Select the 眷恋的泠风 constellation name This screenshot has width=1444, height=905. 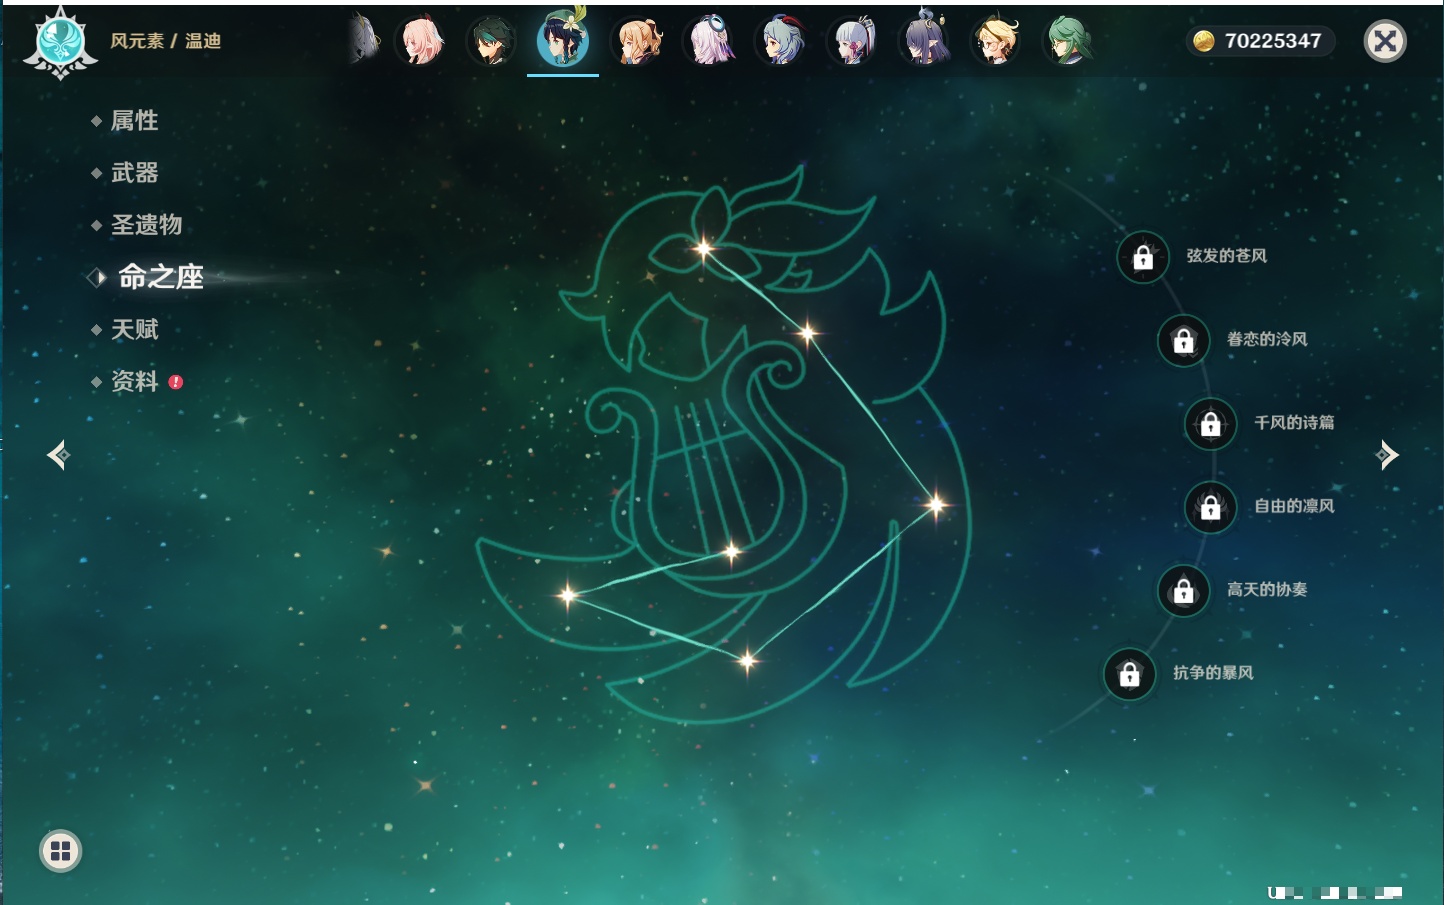[1267, 339]
